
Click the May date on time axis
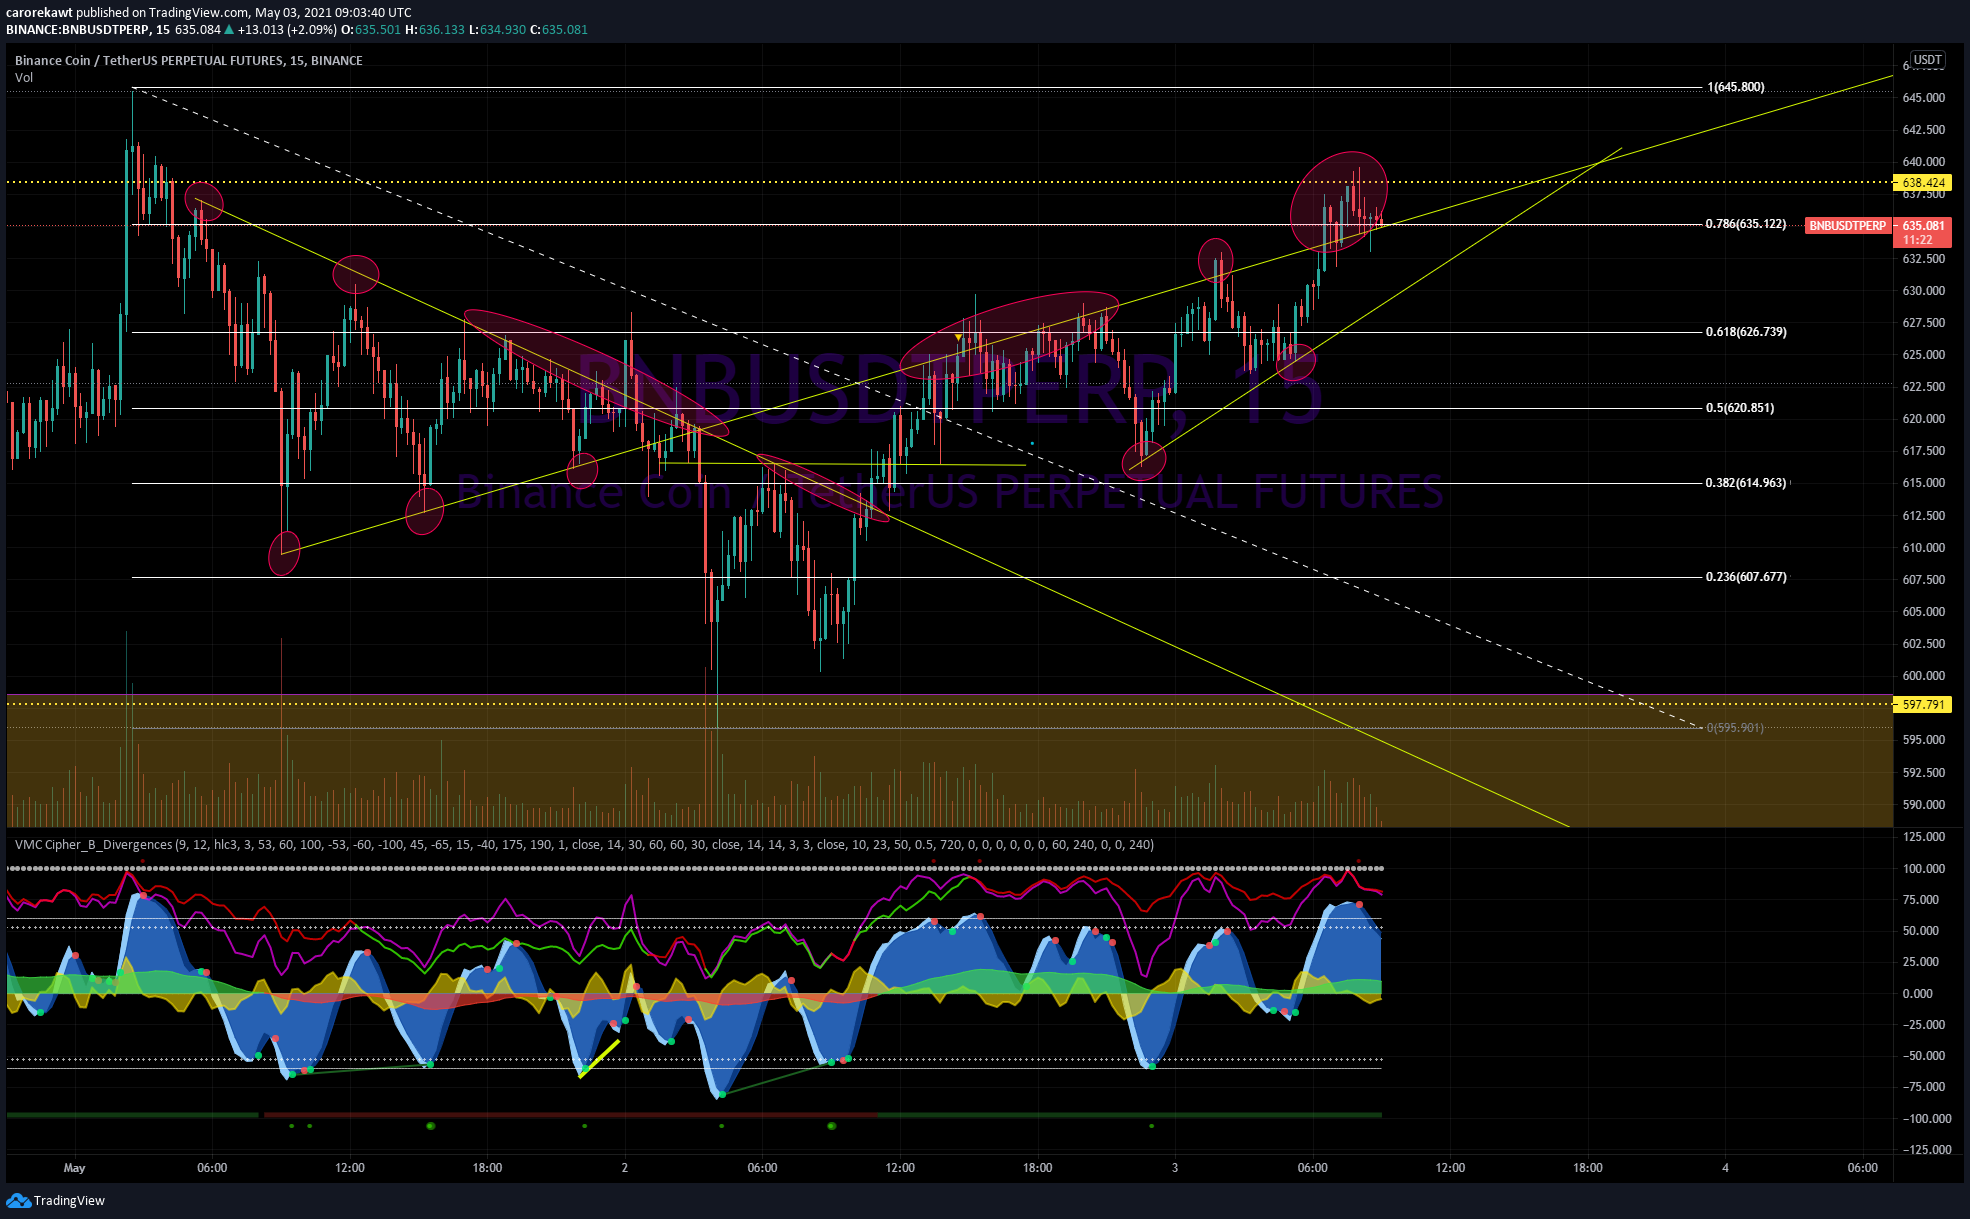pyautogui.click(x=75, y=1168)
